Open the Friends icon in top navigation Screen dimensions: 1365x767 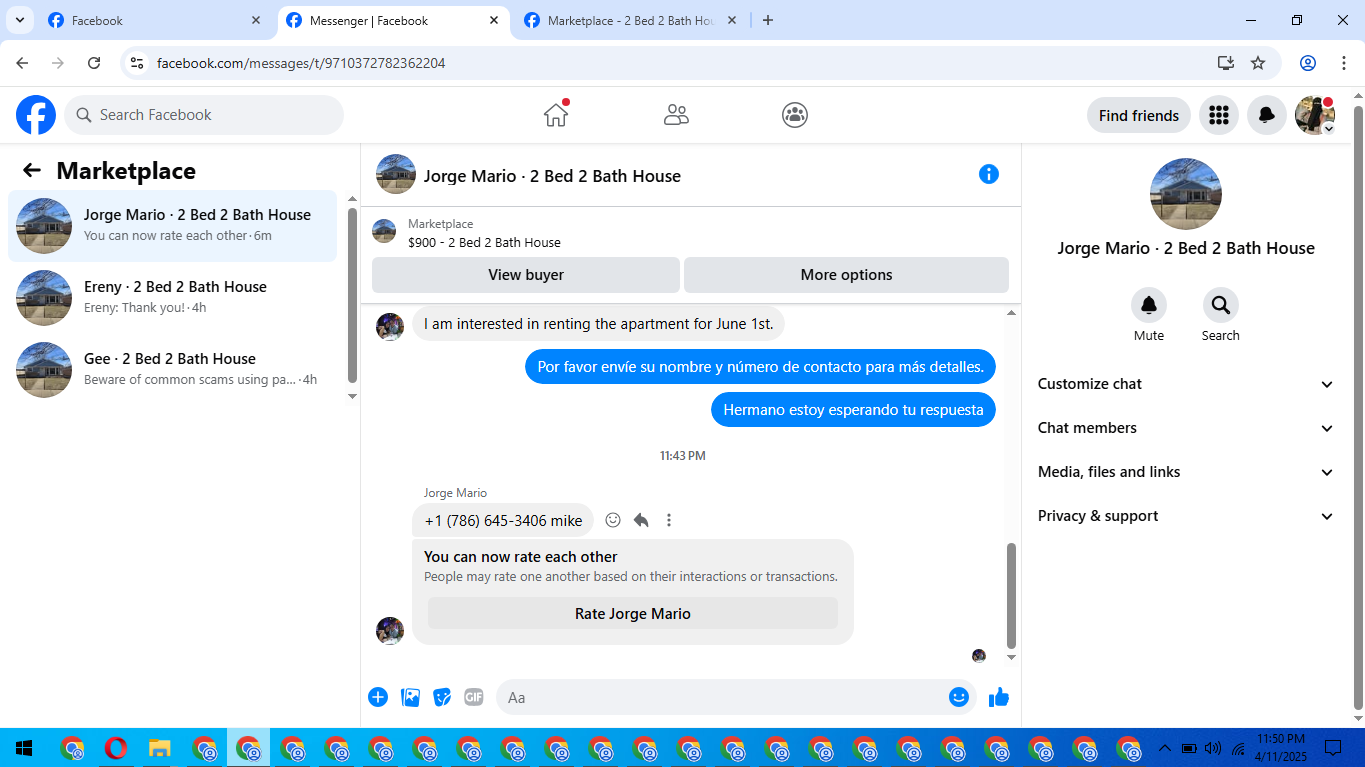pyautogui.click(x=676, y=115)
